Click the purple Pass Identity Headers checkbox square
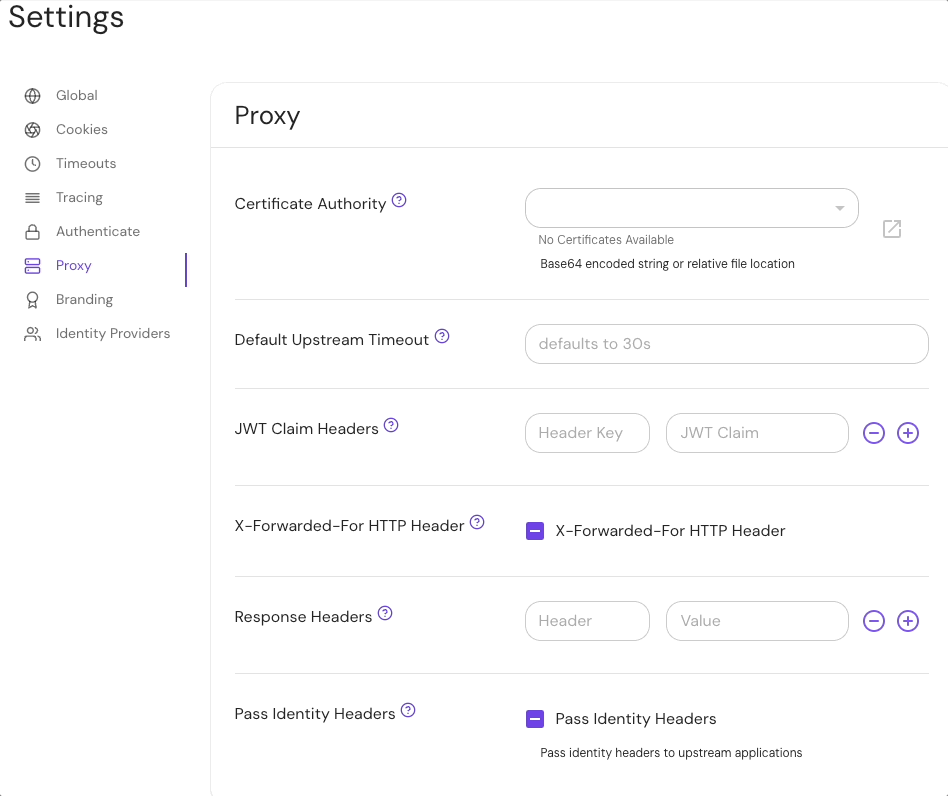Image resolution: width=948 pixels, height=796 pixels. [534, 718]
